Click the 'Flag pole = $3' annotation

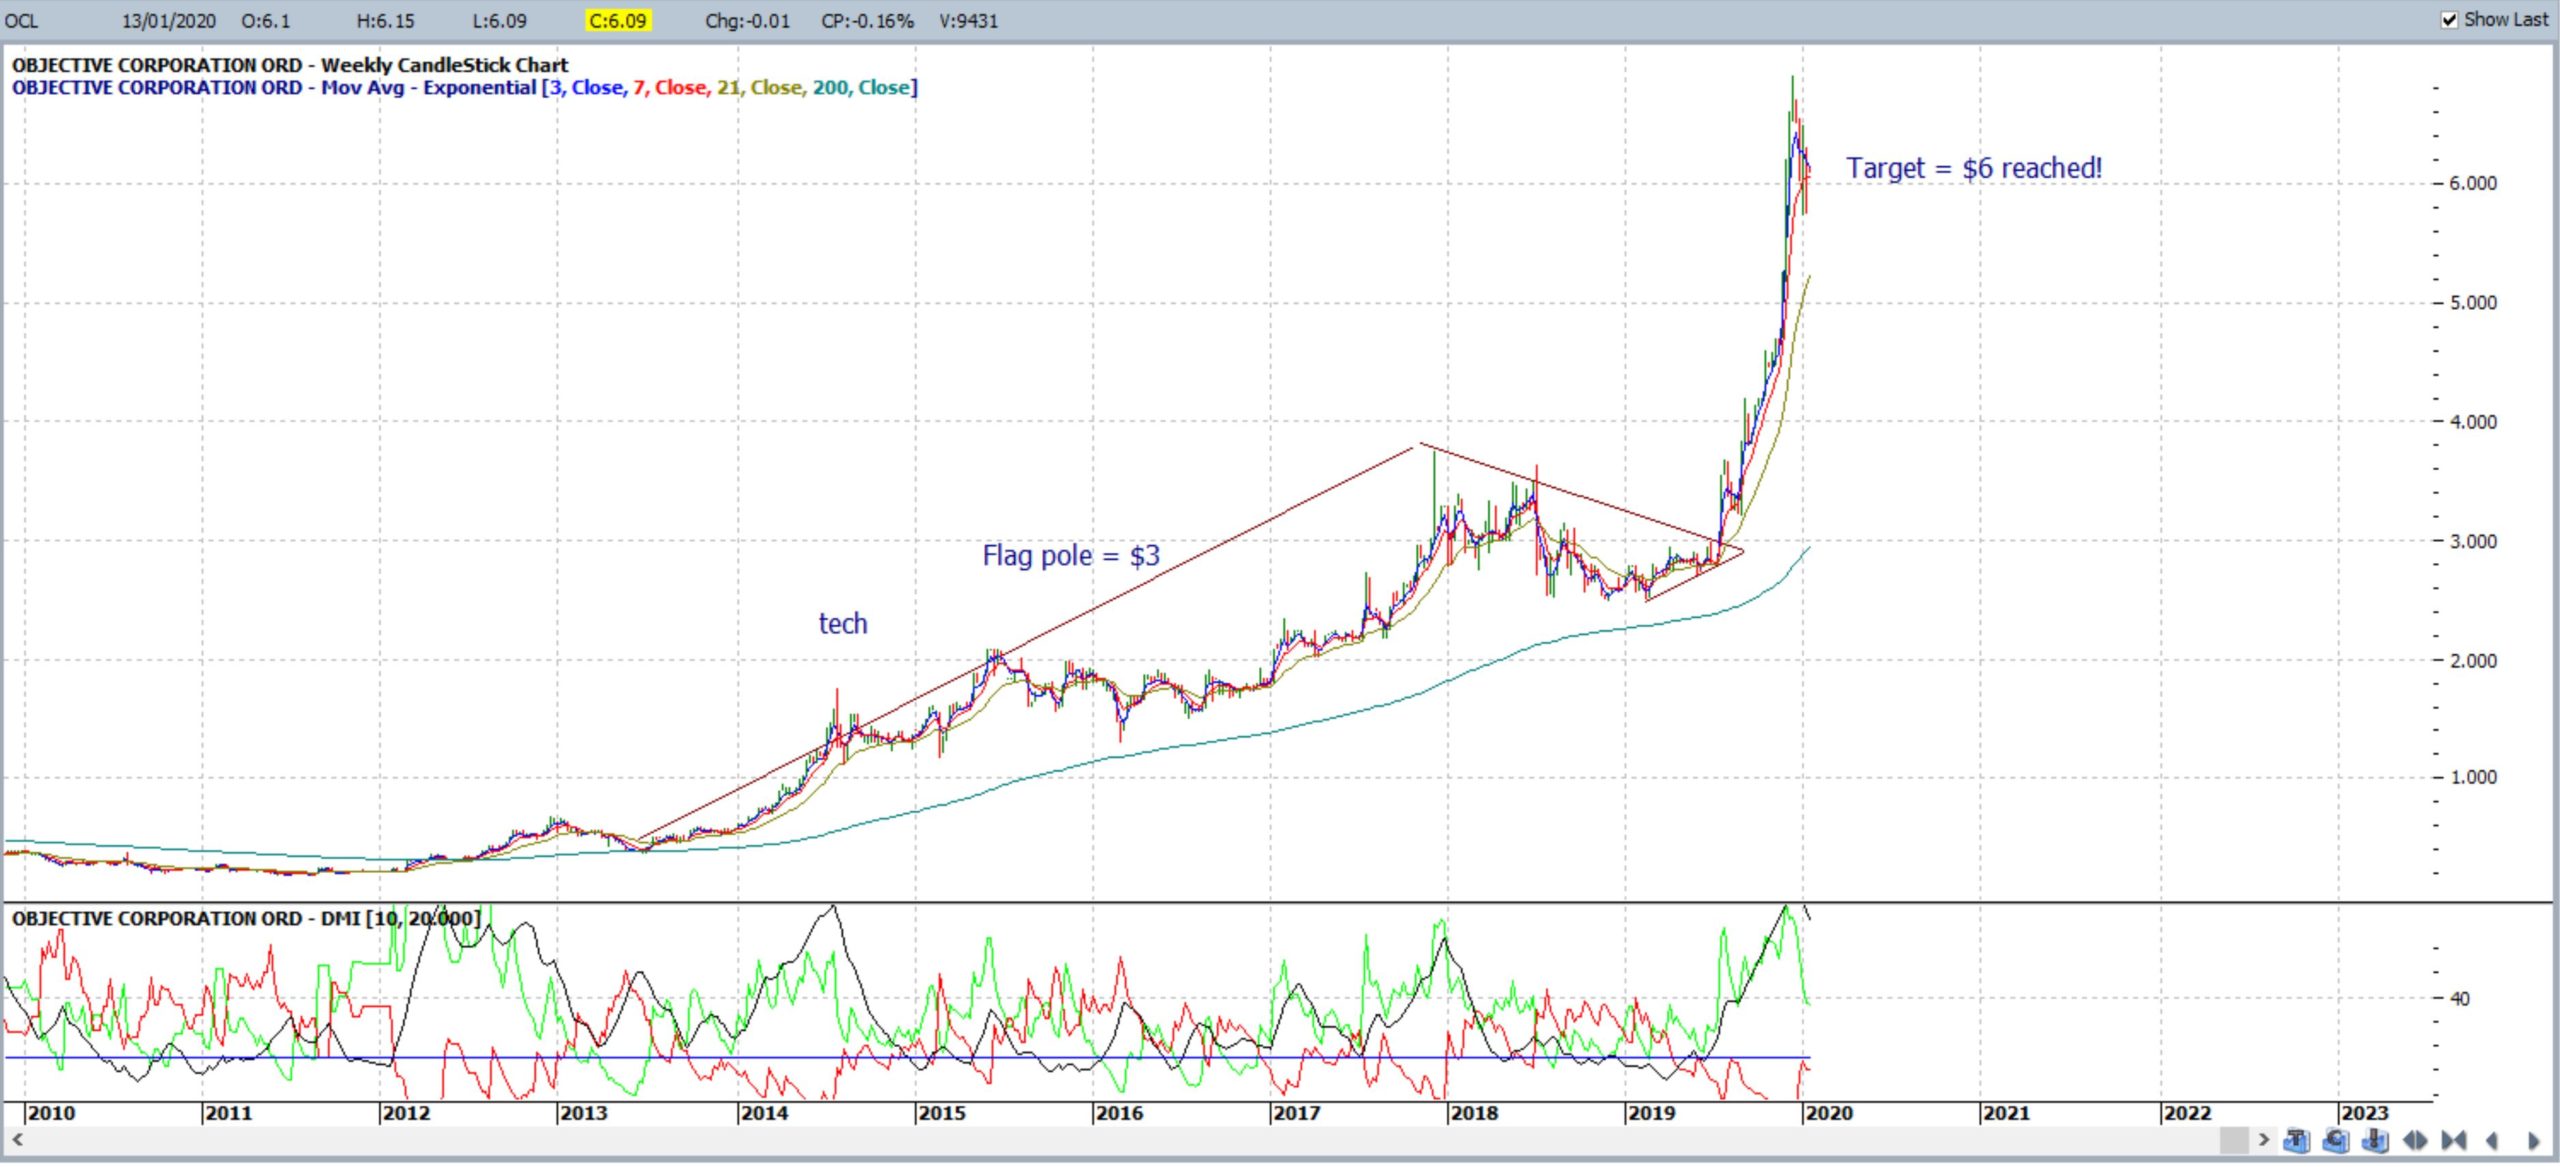(x=1071, y=555)
